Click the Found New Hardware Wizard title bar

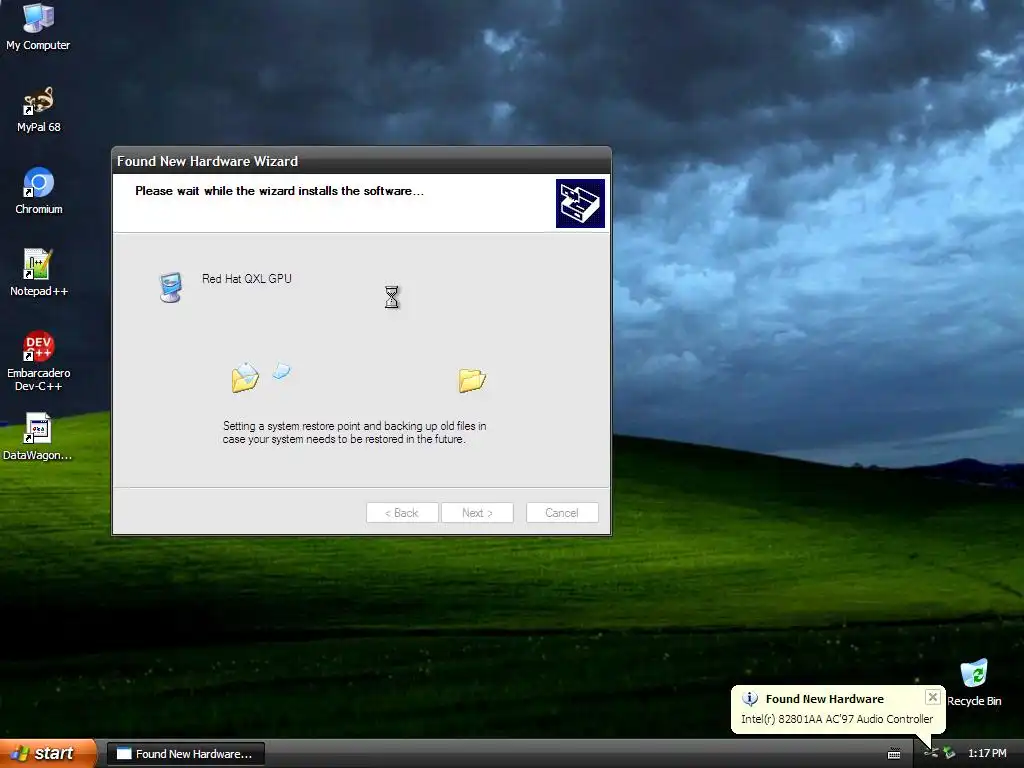click(361, 161)
